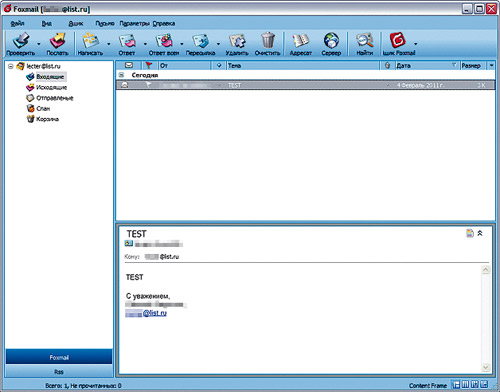
Task: Open the Файл menu
Action: click(x=17, y=23)
